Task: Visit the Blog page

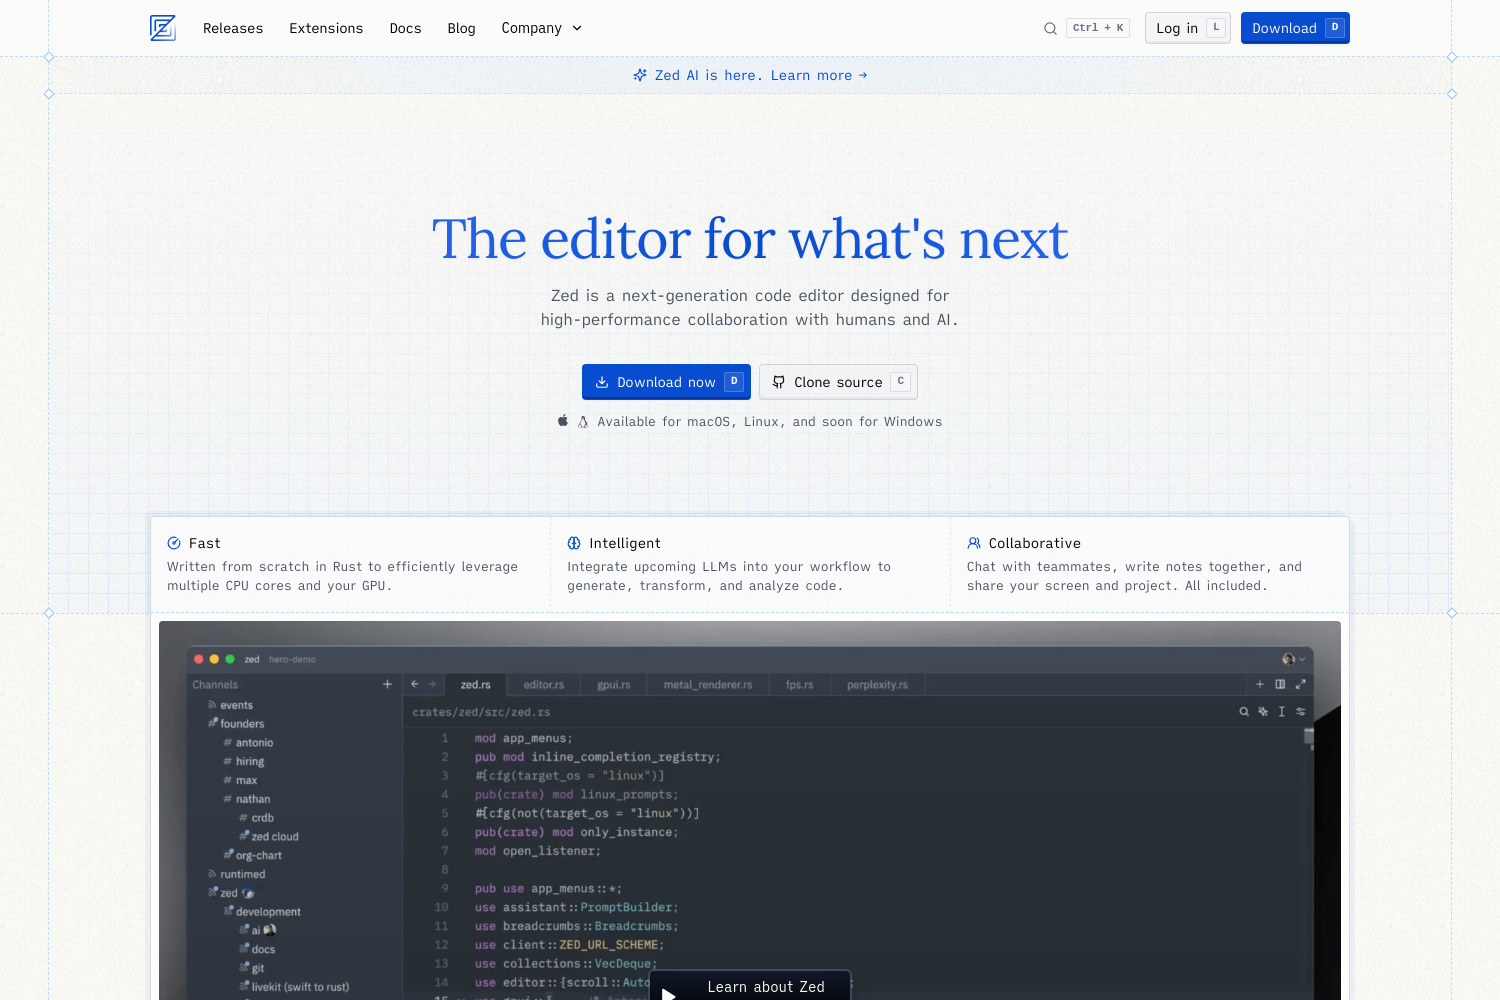Action: (461, 28)
